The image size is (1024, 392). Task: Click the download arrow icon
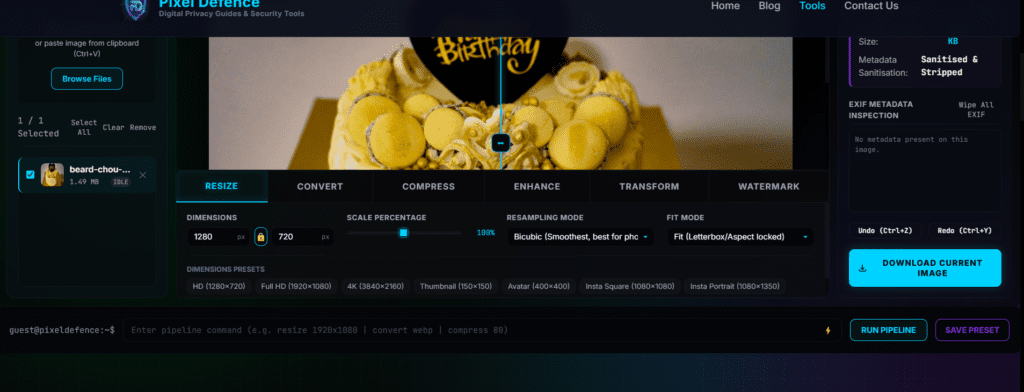pos(862,268)
